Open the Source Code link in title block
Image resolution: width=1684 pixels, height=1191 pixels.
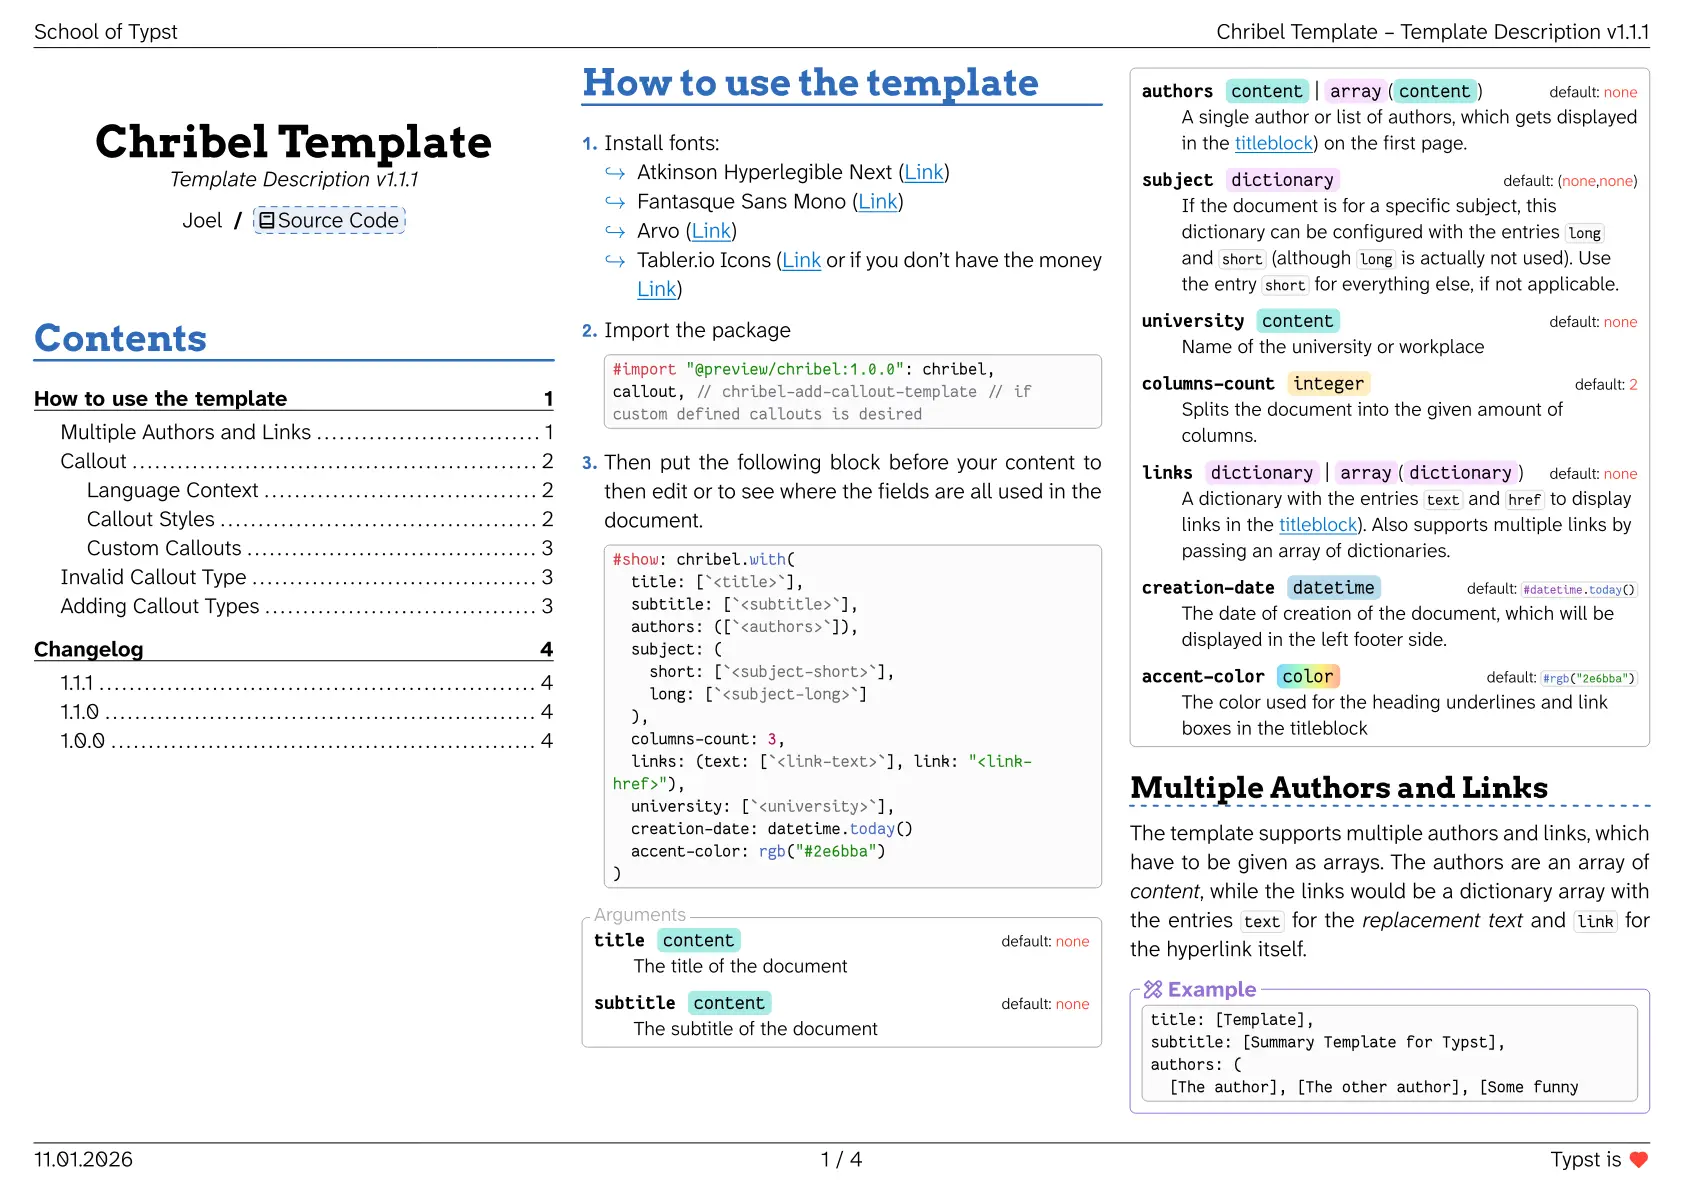tap(337, 221)
